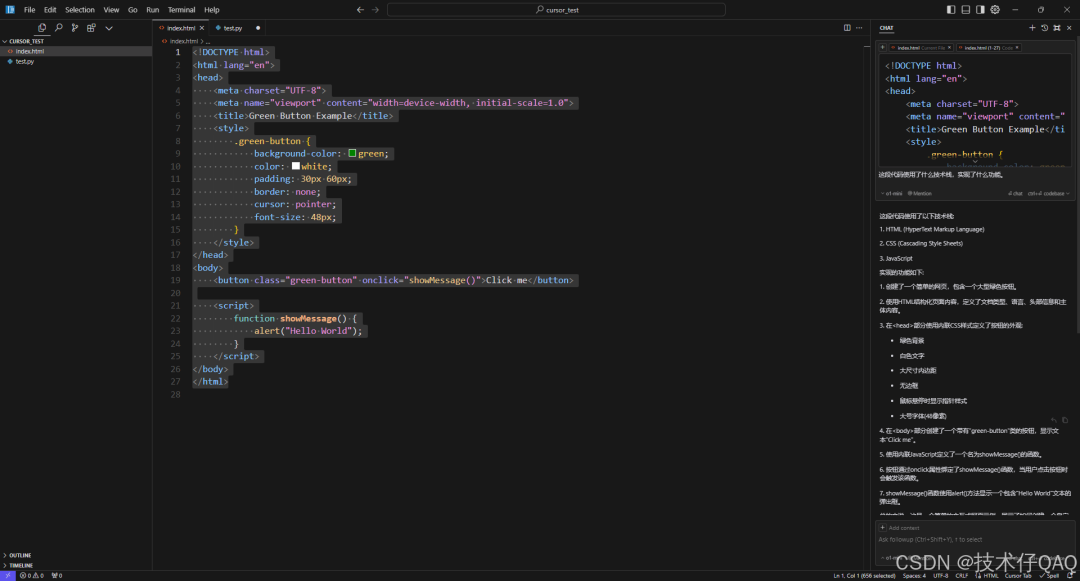Toggle the bottom panel layout icon
Screen dimensions: 1080x581
click(966, 10)
